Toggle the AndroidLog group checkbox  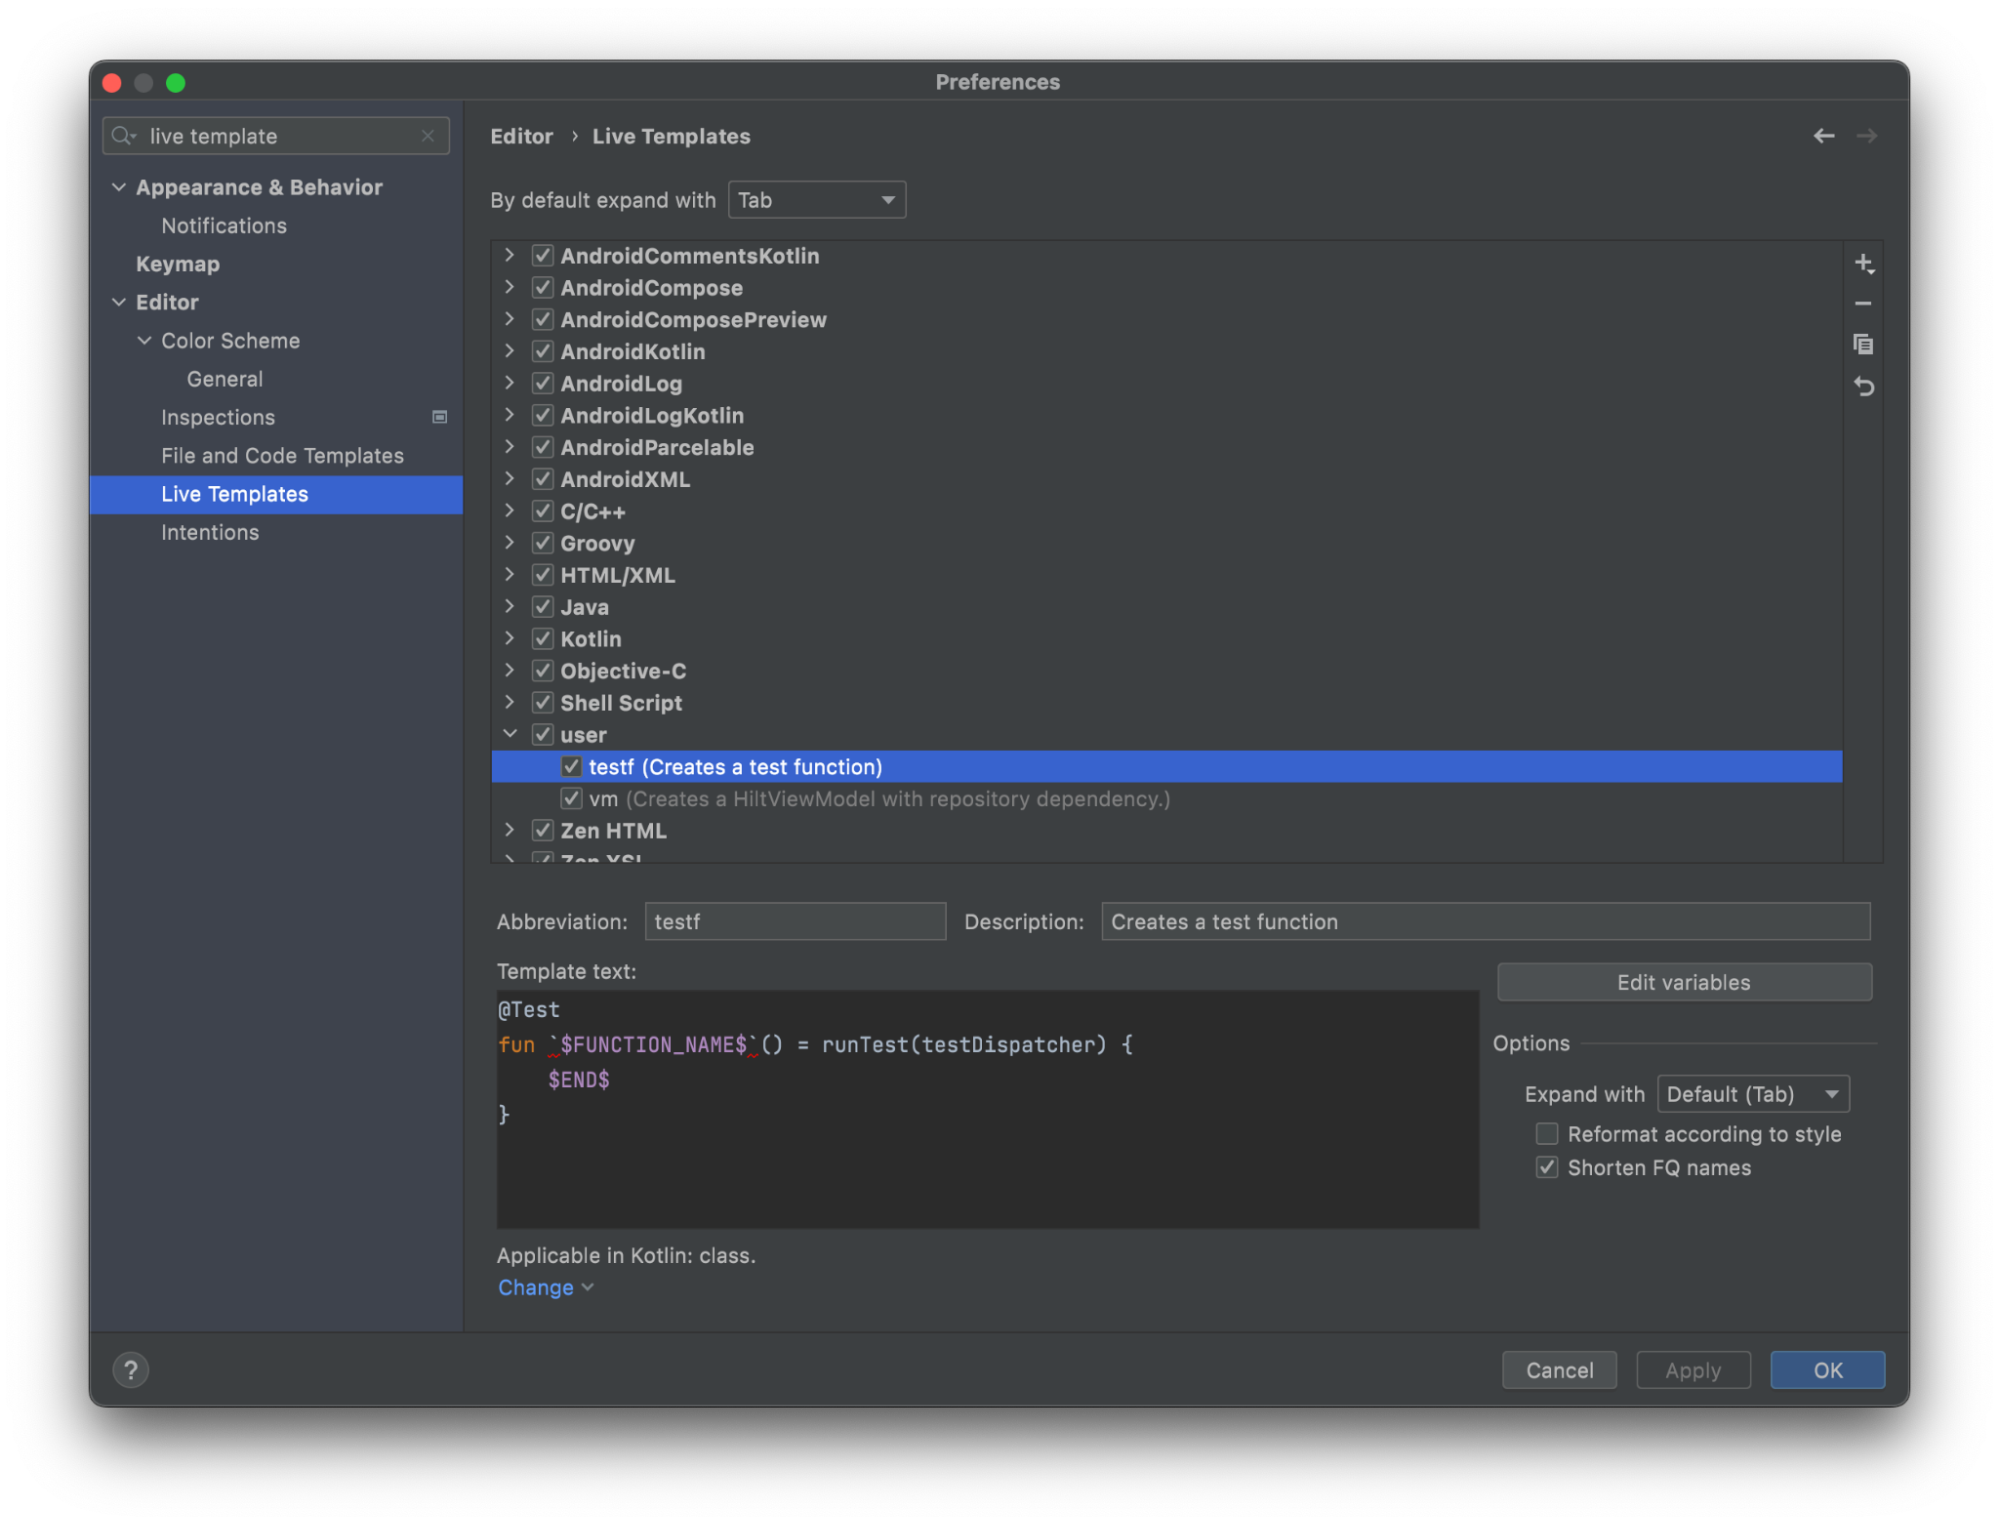pos(543,384)
